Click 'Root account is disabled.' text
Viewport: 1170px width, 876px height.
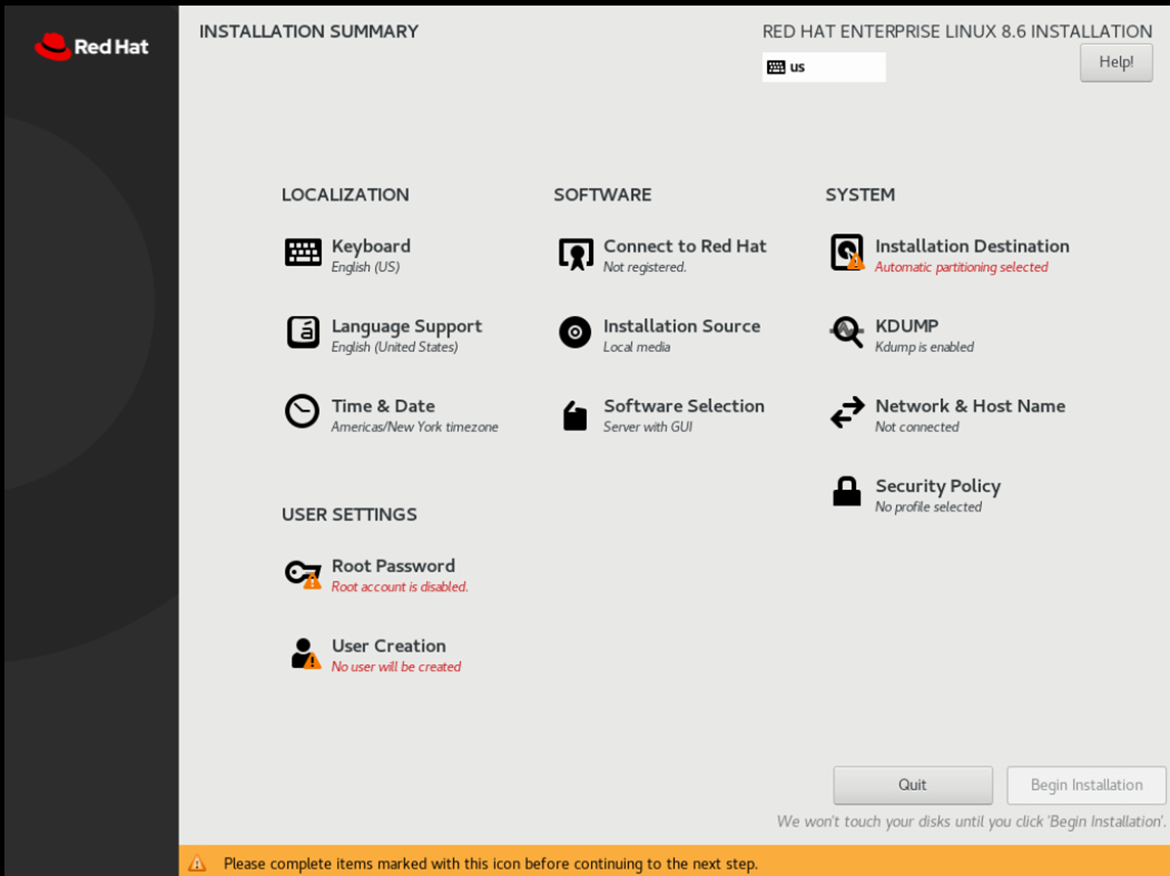point(399,586)
